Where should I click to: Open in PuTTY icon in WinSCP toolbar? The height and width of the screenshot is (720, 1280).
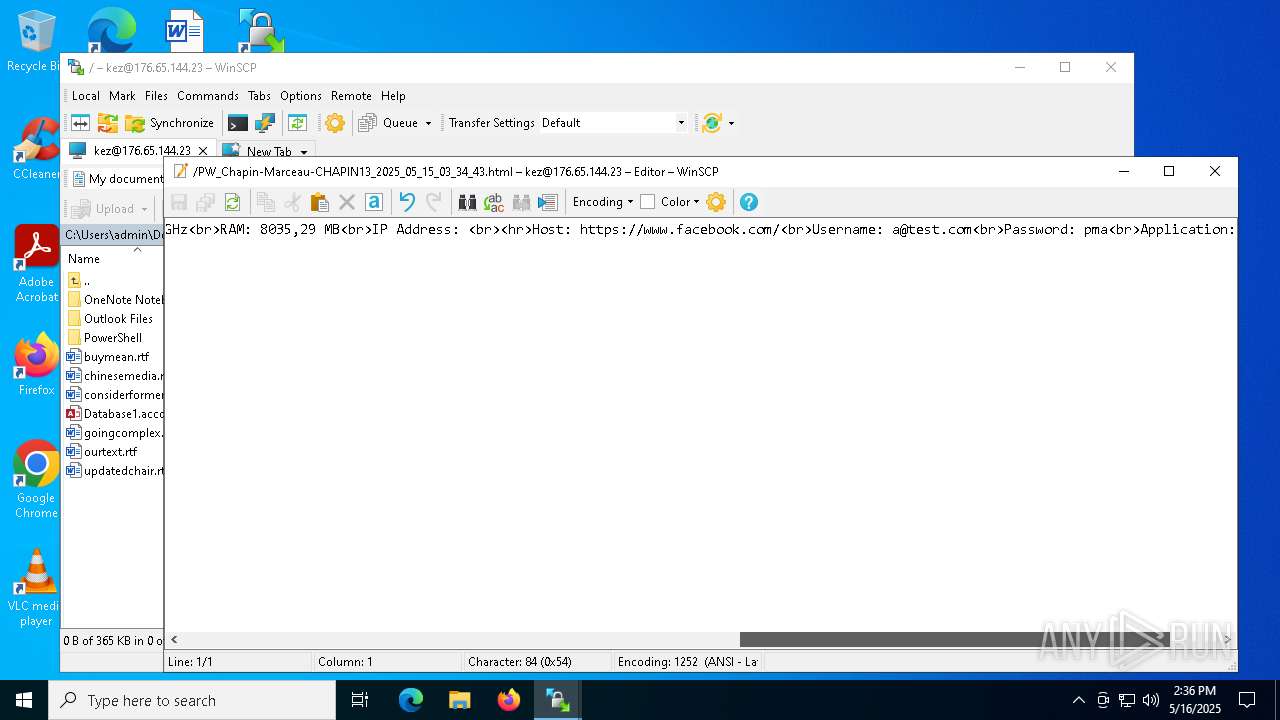click(x=264, y=123)
